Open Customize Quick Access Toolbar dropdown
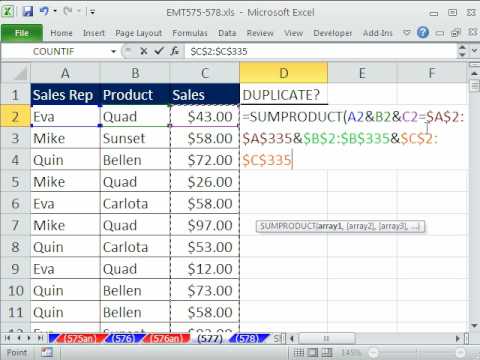The width and height of the screenshot is (480, 360). pos(92,12)
